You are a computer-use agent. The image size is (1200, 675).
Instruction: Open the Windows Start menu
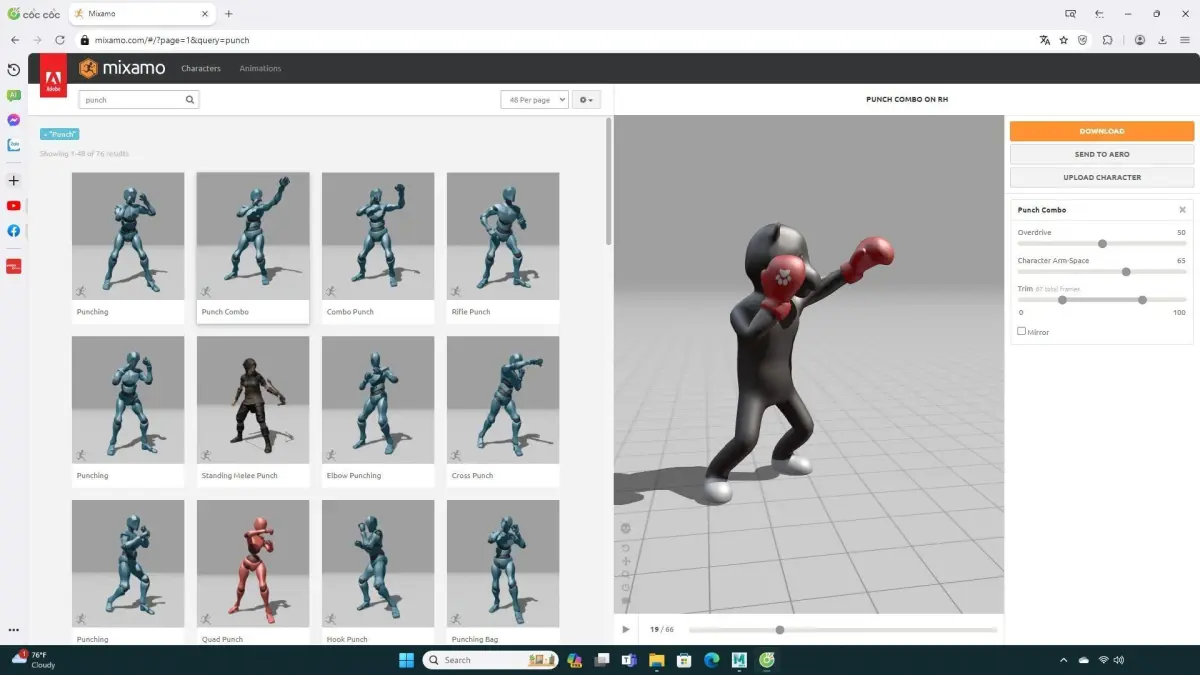tap(407, 660)
